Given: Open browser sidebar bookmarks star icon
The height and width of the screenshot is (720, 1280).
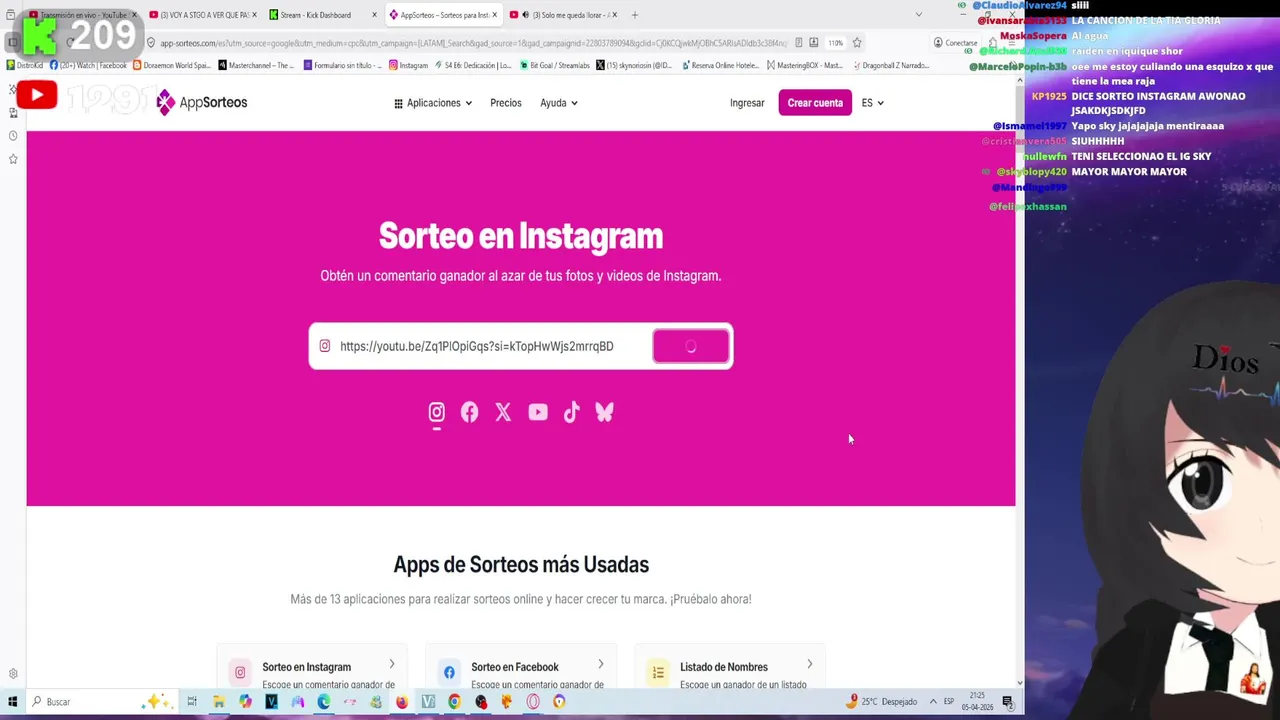Looking at the screenshot, I should 13,159.
